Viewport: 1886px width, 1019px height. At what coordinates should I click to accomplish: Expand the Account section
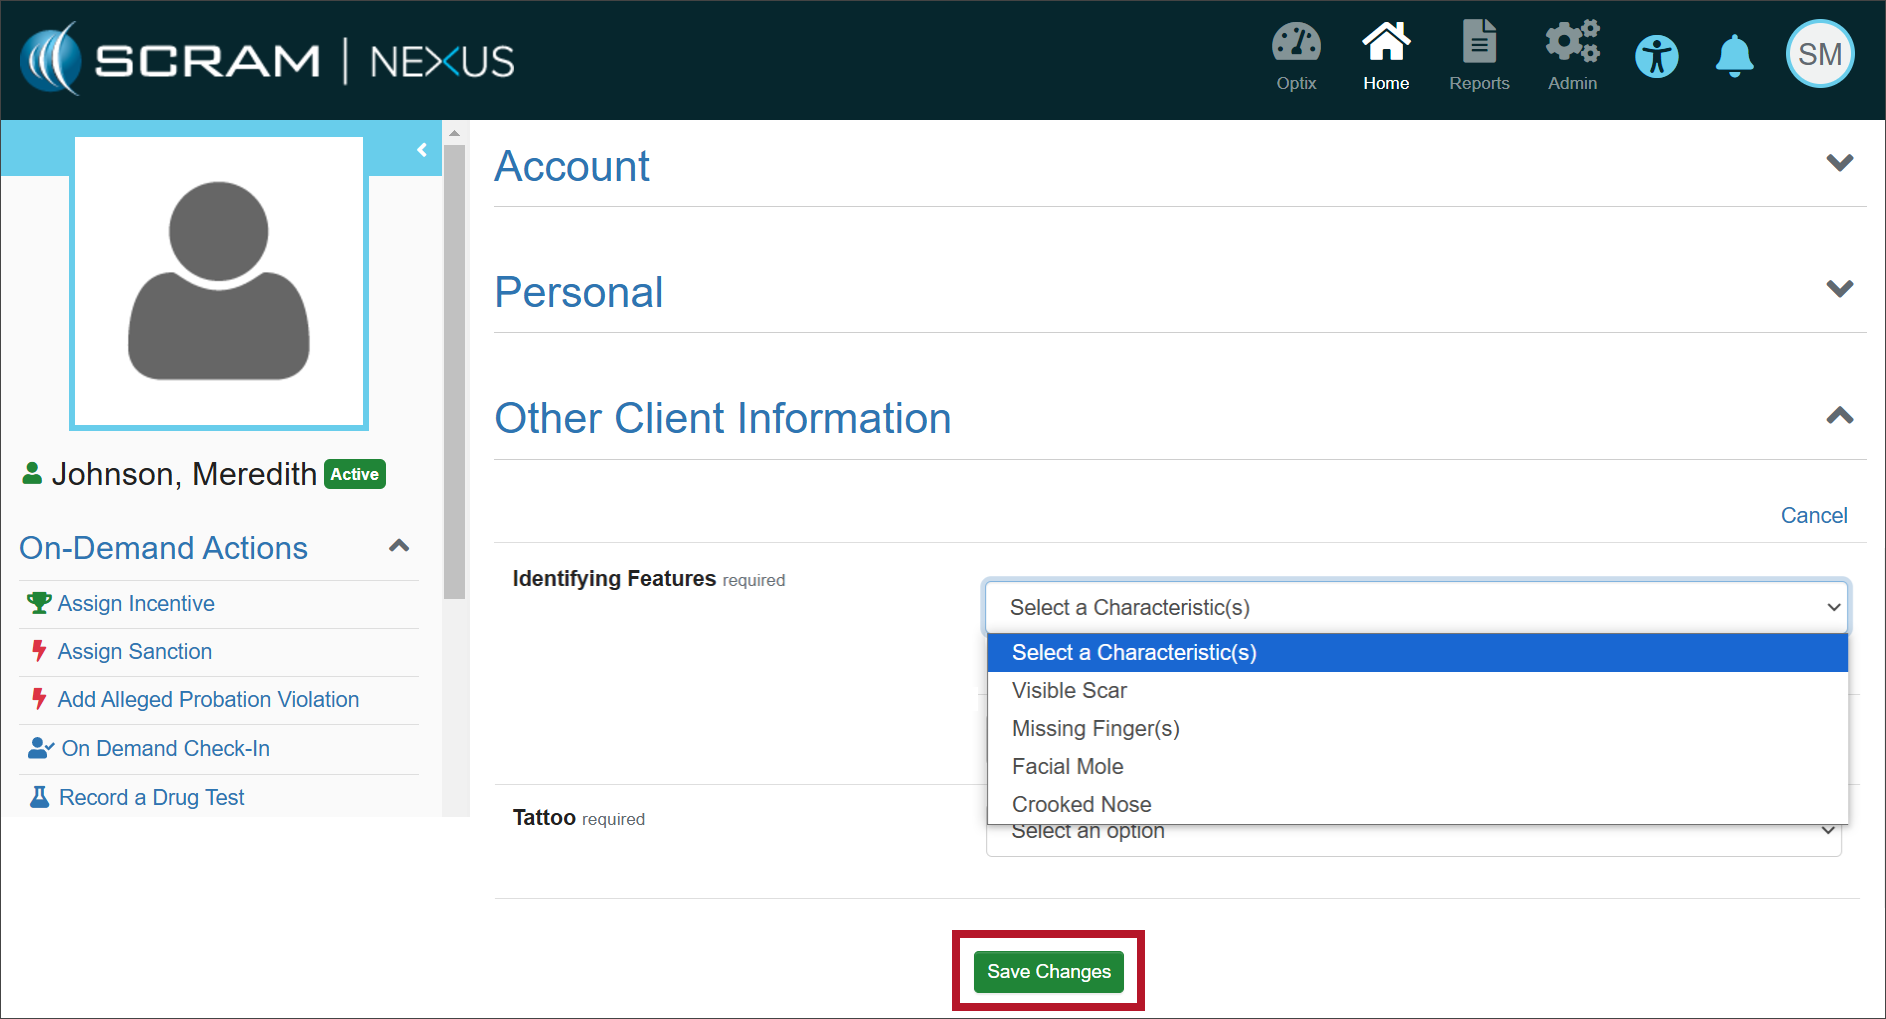coord(1839,163)
